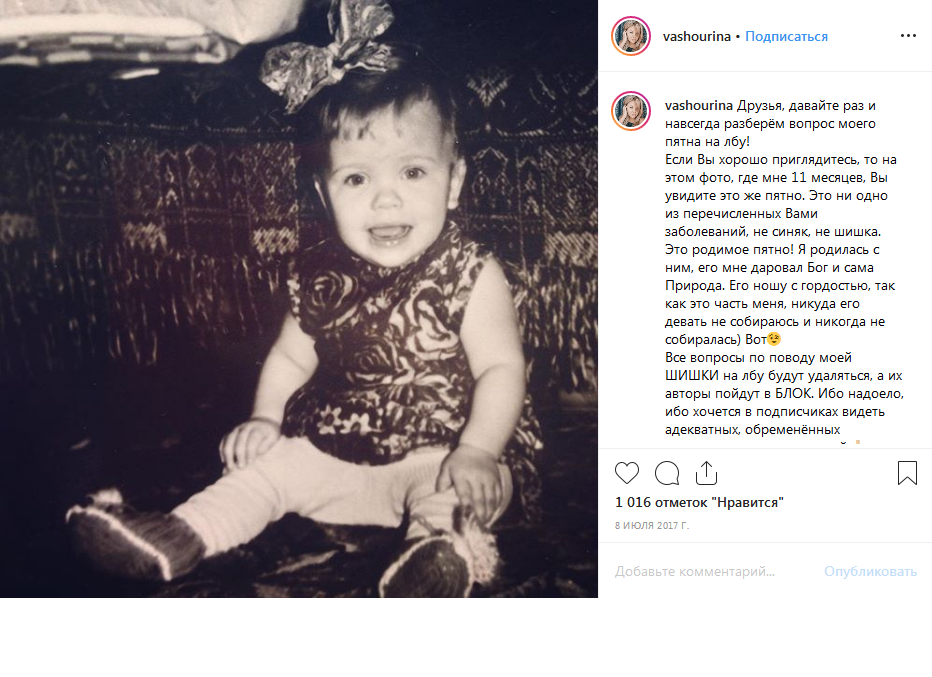Share the post using the share icon
The image size is (932, 677).
[706, 473]
